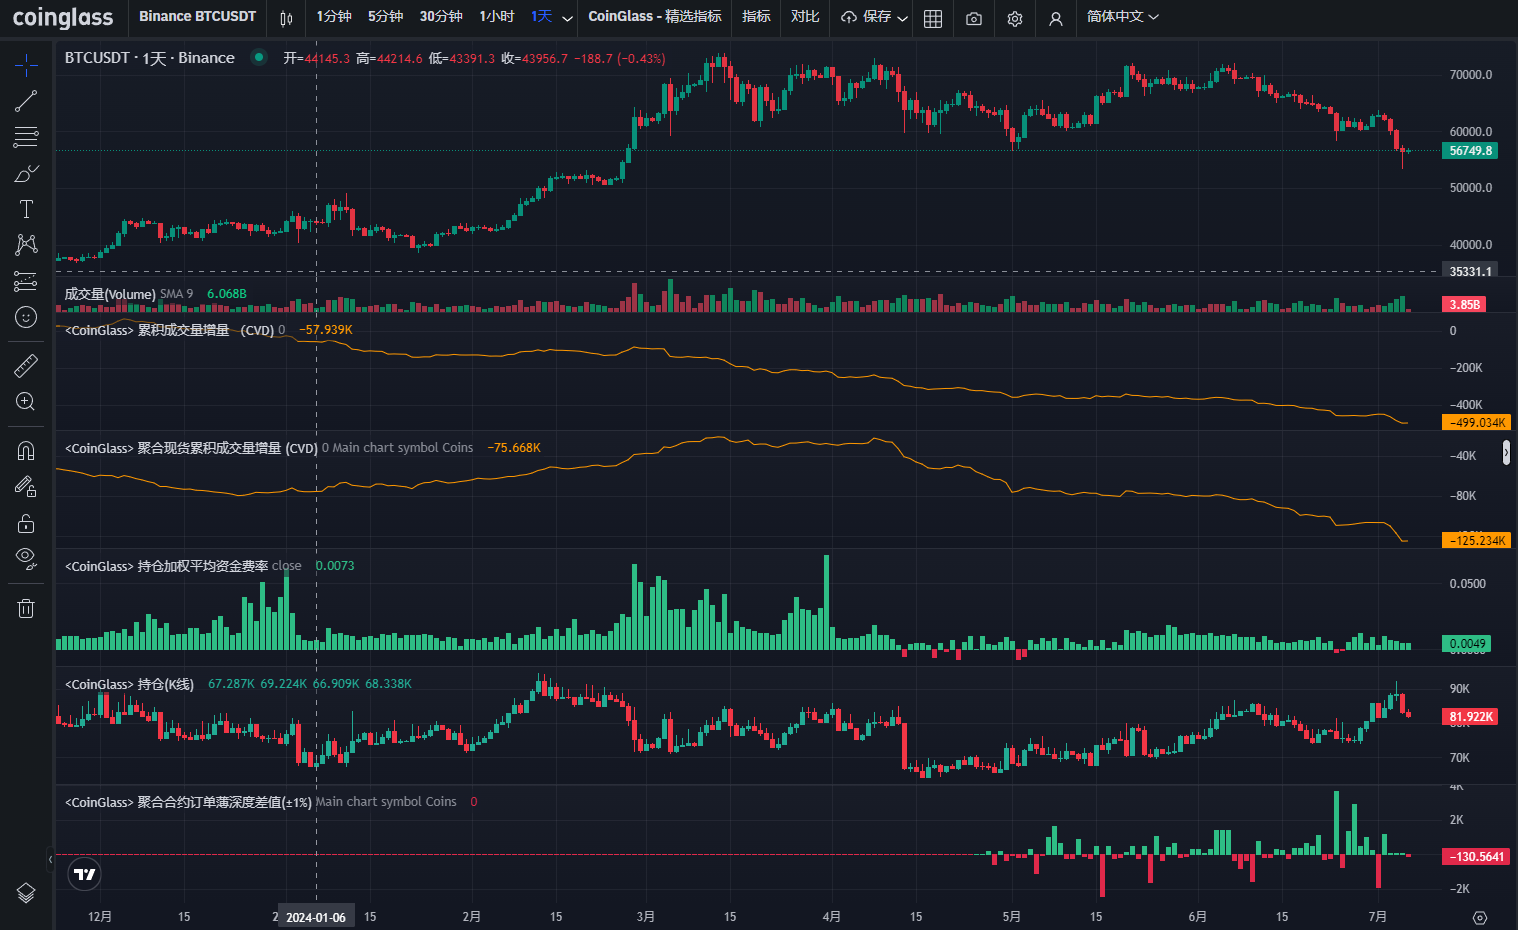Click the 56749.8 current price label
Viewport: 1518px width, 930px height.
tap(1470, 151)
